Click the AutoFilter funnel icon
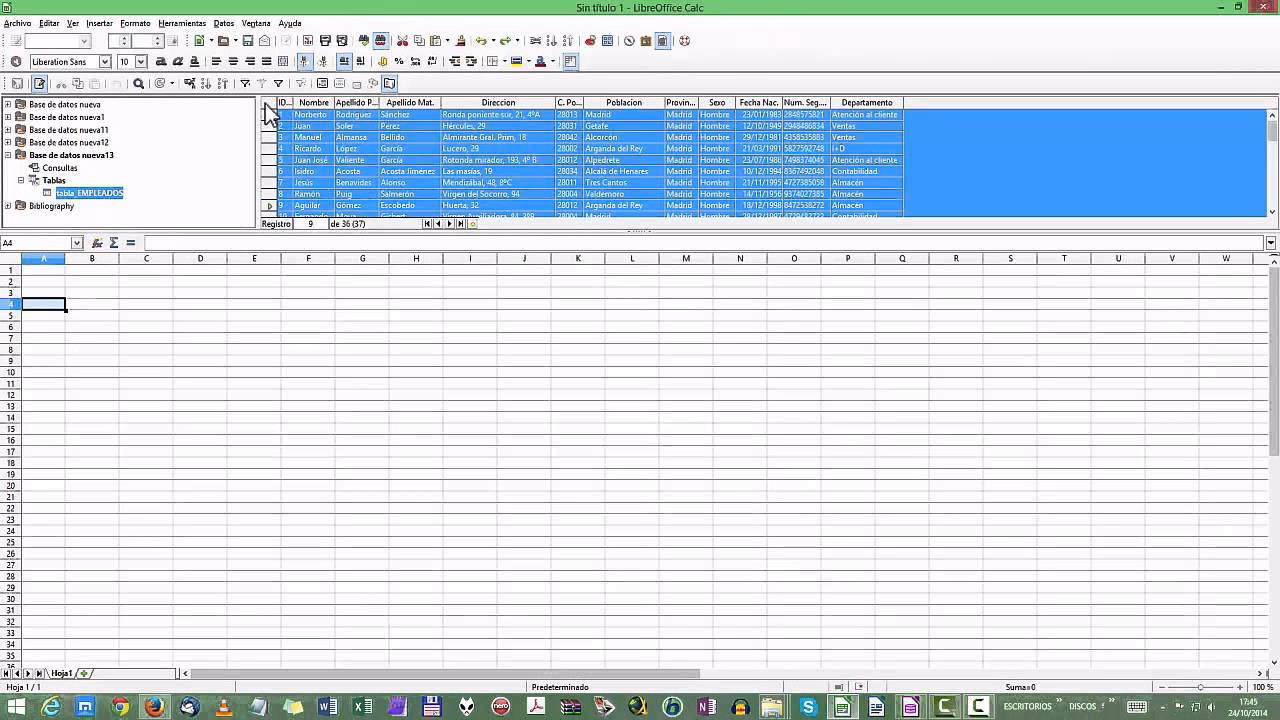The image size is (1280, 720). coord(245,84)
